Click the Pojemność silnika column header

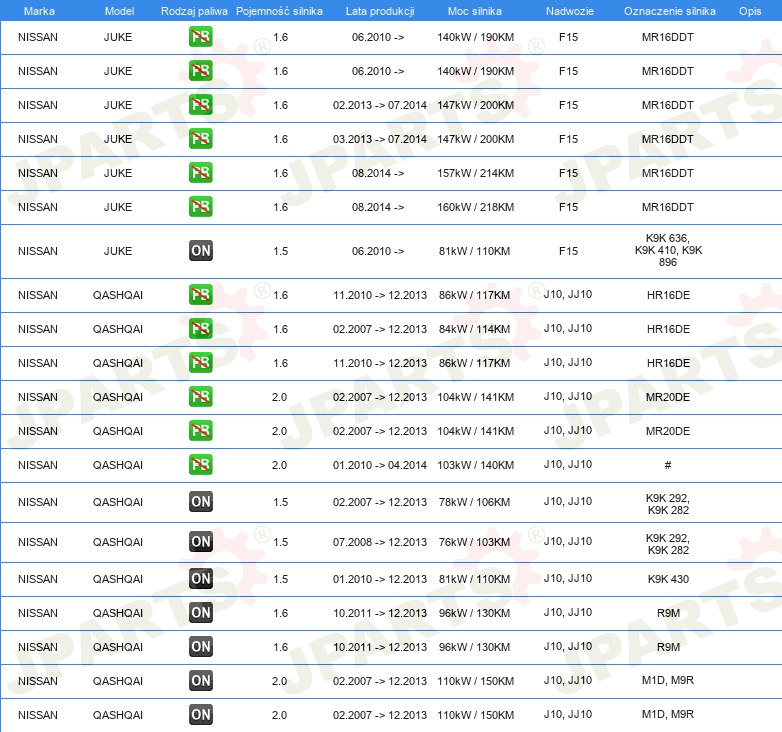tap(280, 10)
